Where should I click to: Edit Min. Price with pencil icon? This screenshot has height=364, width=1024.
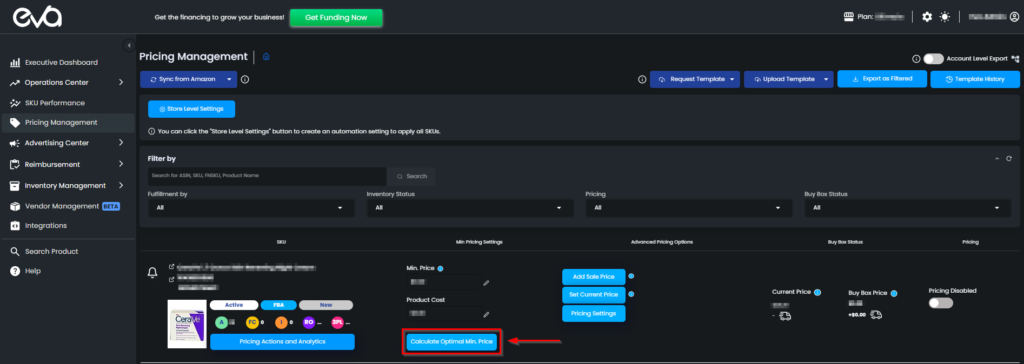click(486, 283)
